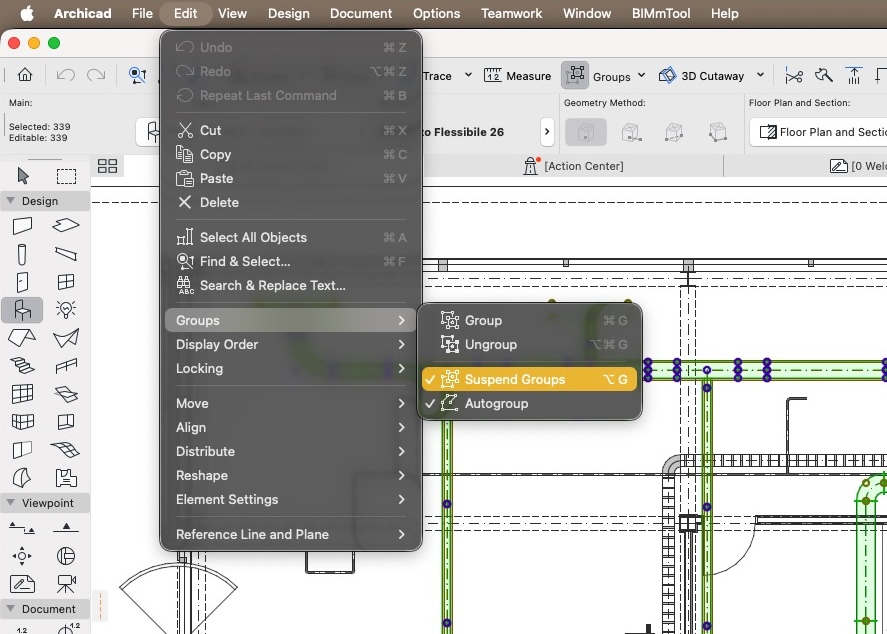This screenshot has width=887, height=634.
Task: Open the Design menu
Action: [289, 14]
